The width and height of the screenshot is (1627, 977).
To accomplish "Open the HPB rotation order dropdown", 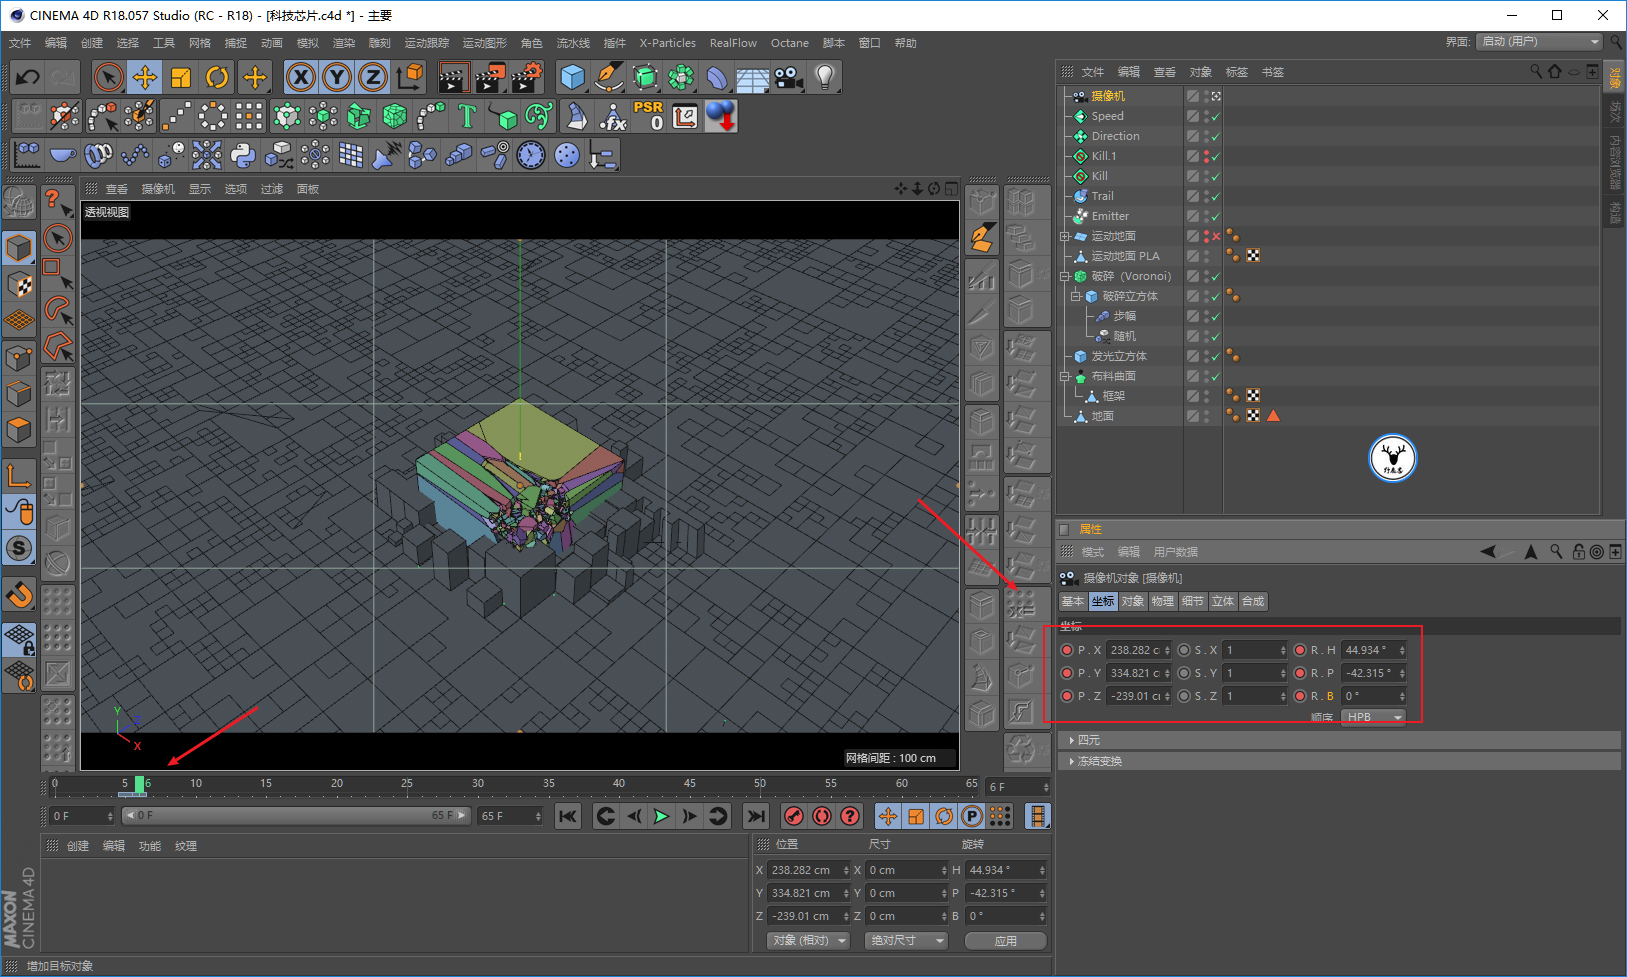I will coord(1373,717).
